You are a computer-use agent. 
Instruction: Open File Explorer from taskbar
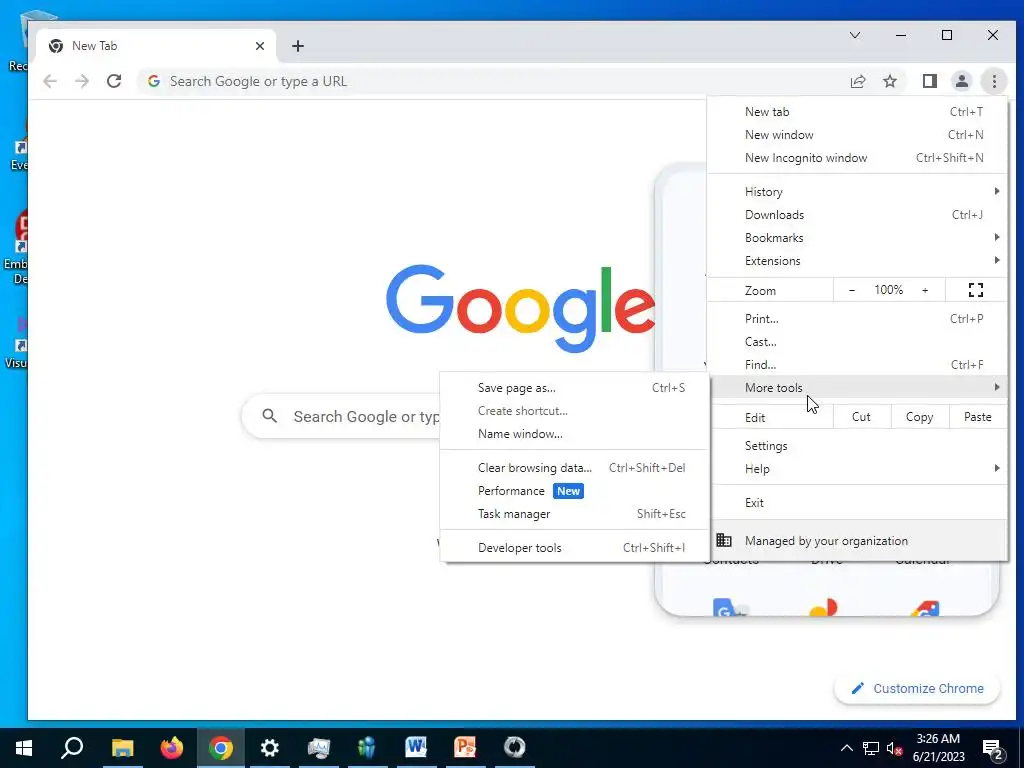point(122,747)
